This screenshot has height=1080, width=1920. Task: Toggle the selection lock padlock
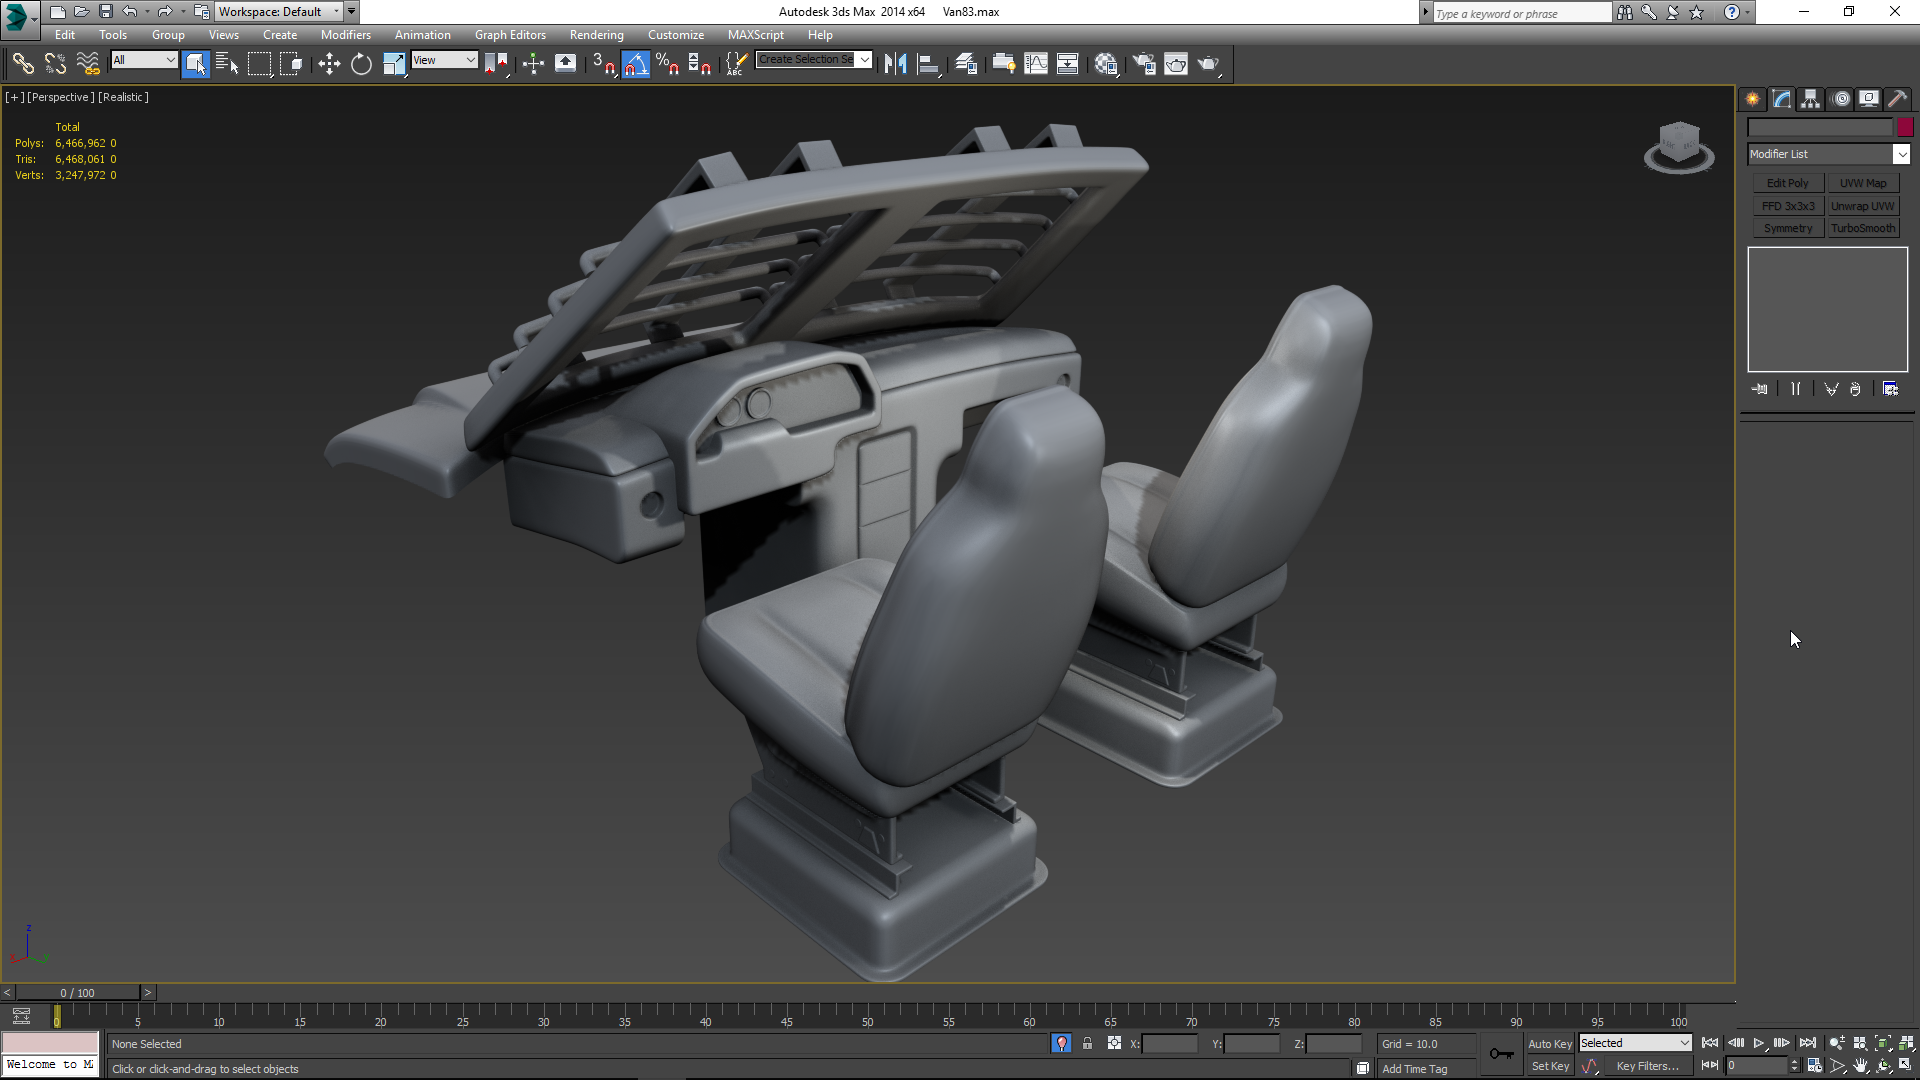click(1087, 1043)
